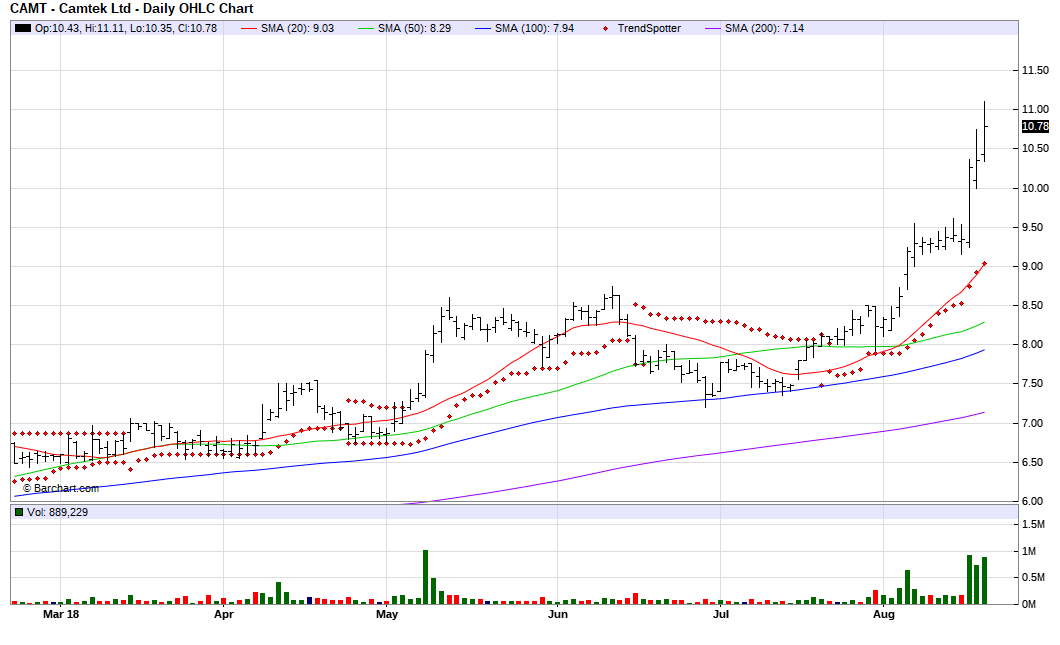Screen dimensions: 1060x645
Task: Click the SMA (100): 7.94 label
Action: [534, 28]
